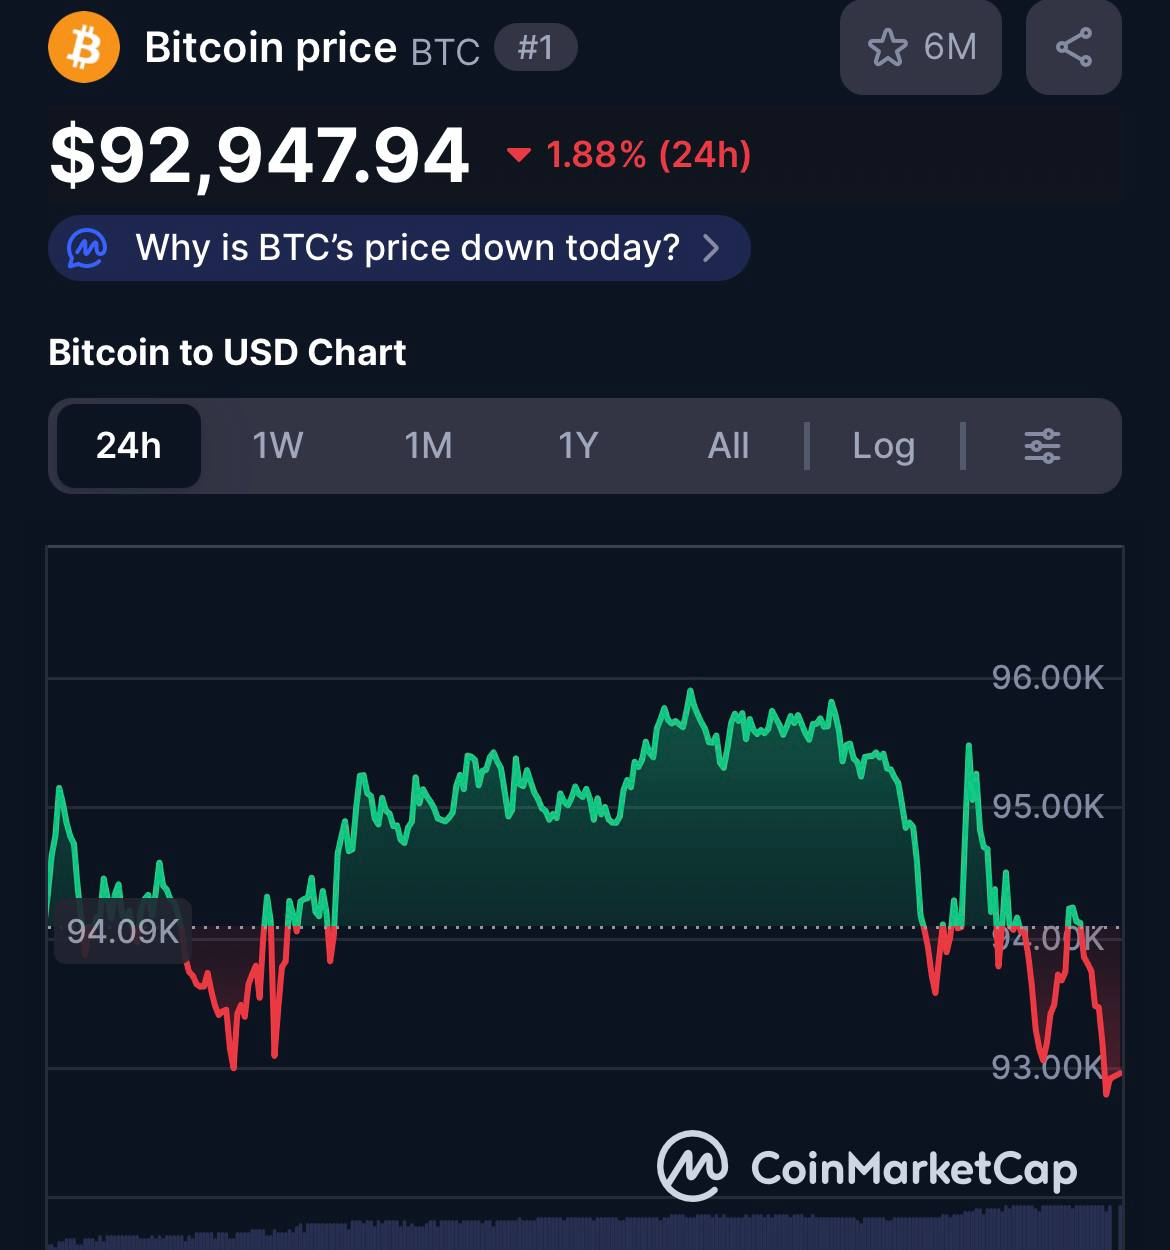
Task: Tap the share icon button
Action: 1073,48
